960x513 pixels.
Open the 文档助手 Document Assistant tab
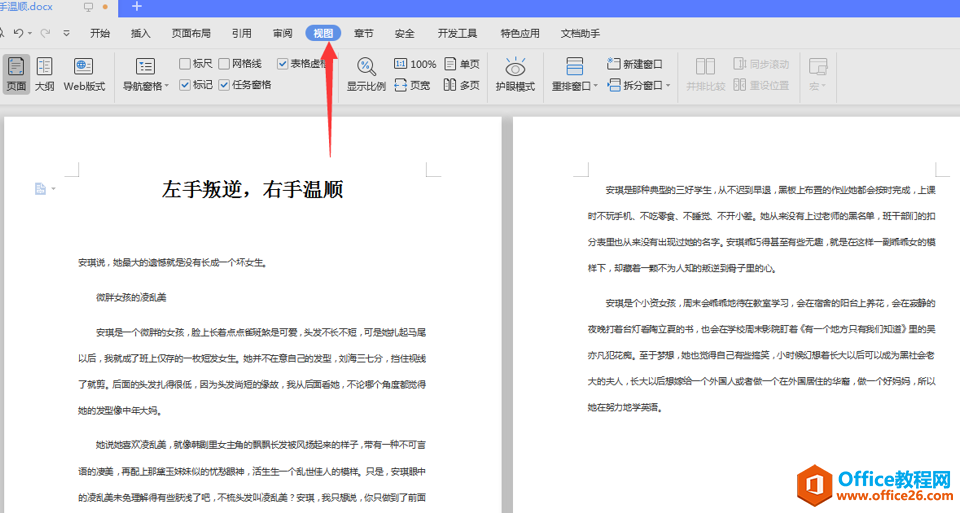click(580, 33)
